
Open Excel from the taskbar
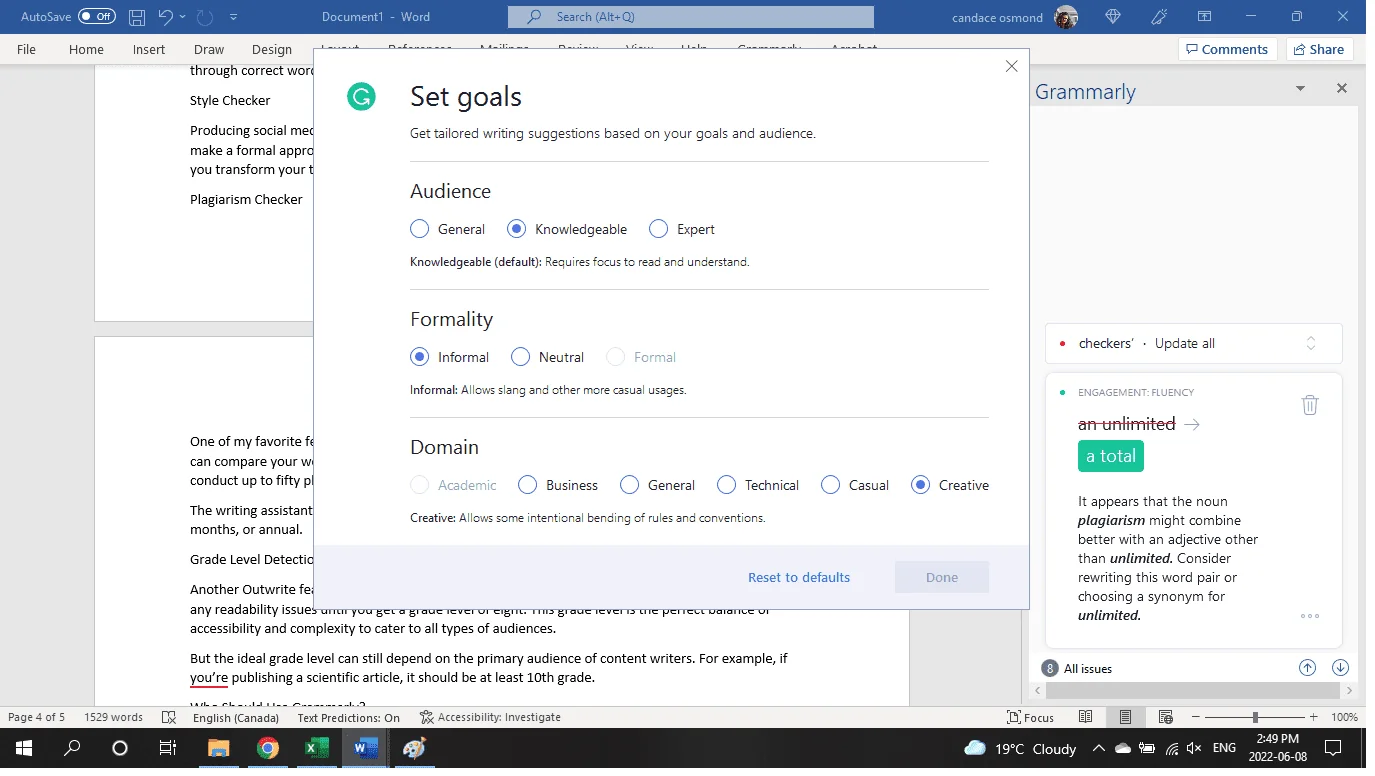[x=316, y=748]
